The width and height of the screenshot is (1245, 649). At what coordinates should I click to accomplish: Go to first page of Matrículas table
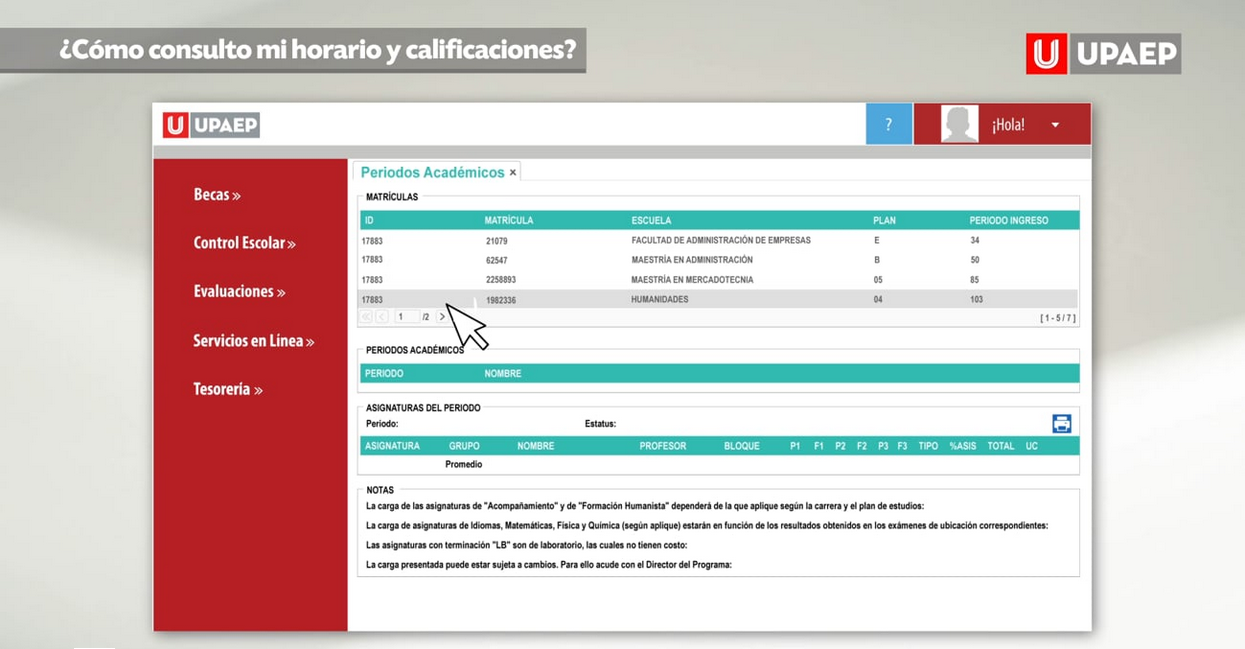coord(366,317)
